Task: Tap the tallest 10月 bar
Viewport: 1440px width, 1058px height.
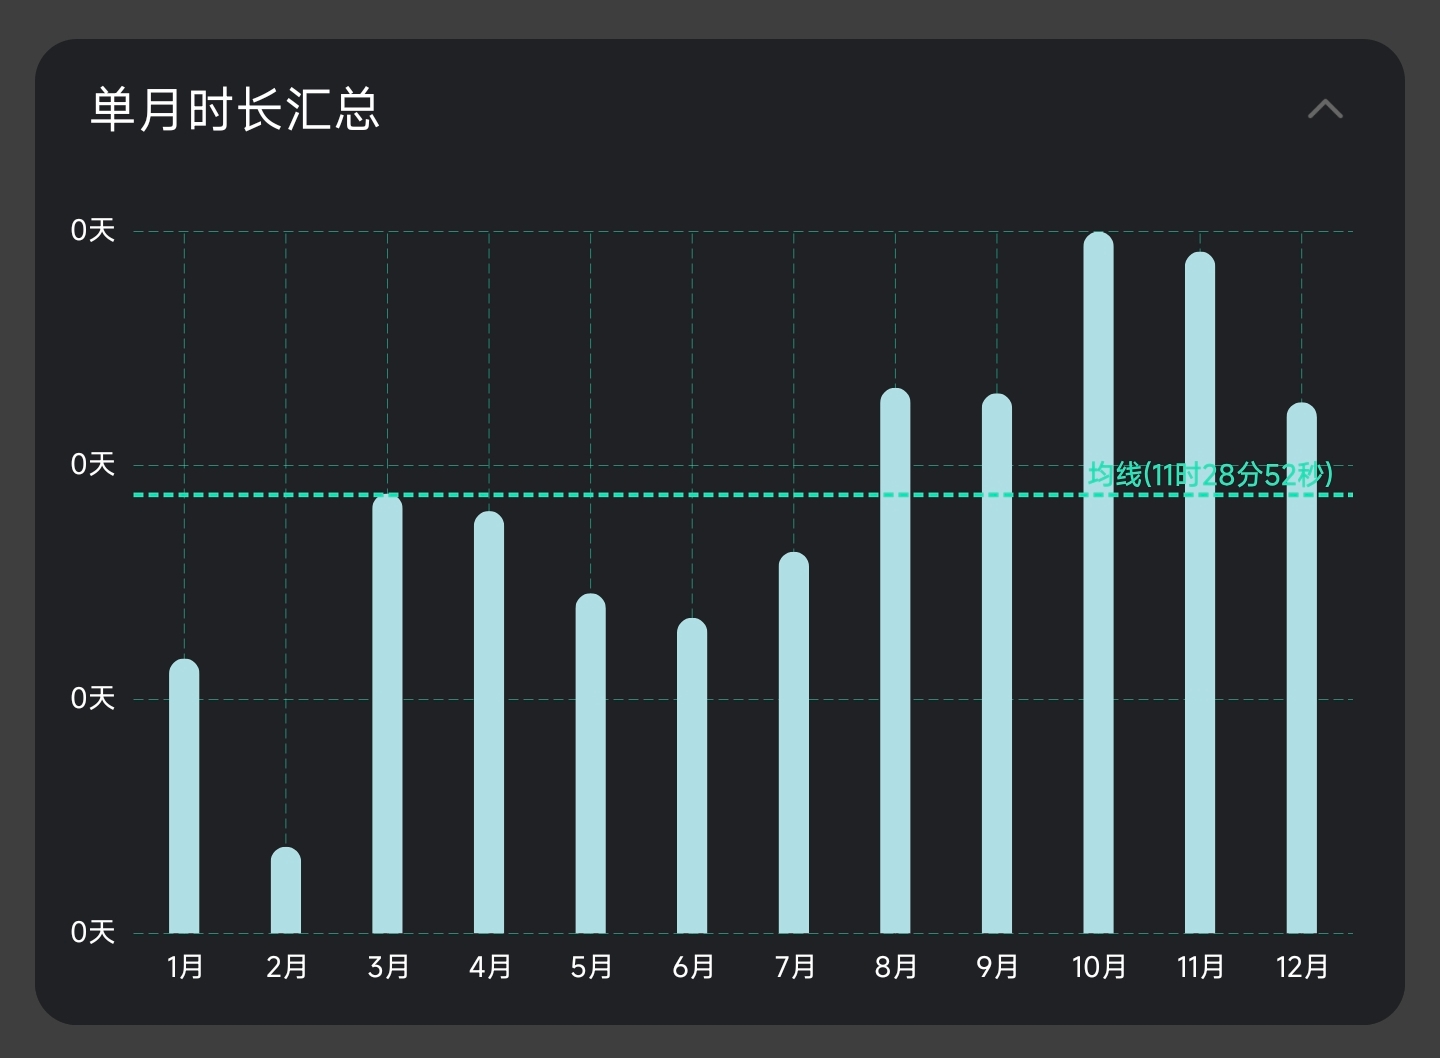Action: [1098, 582]
